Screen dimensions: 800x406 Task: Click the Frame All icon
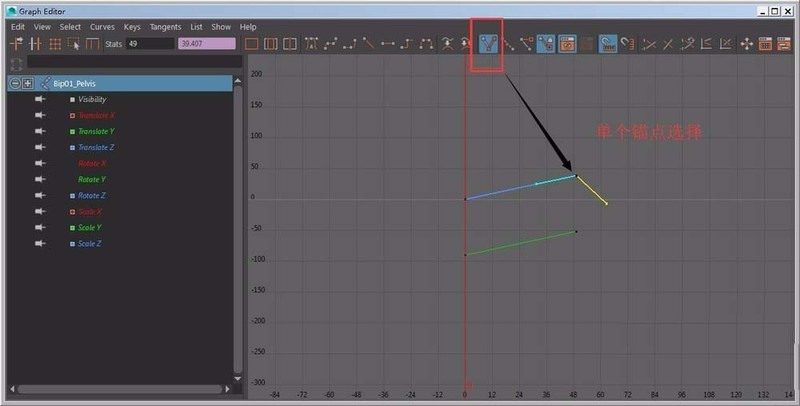(x=251, y=44)
